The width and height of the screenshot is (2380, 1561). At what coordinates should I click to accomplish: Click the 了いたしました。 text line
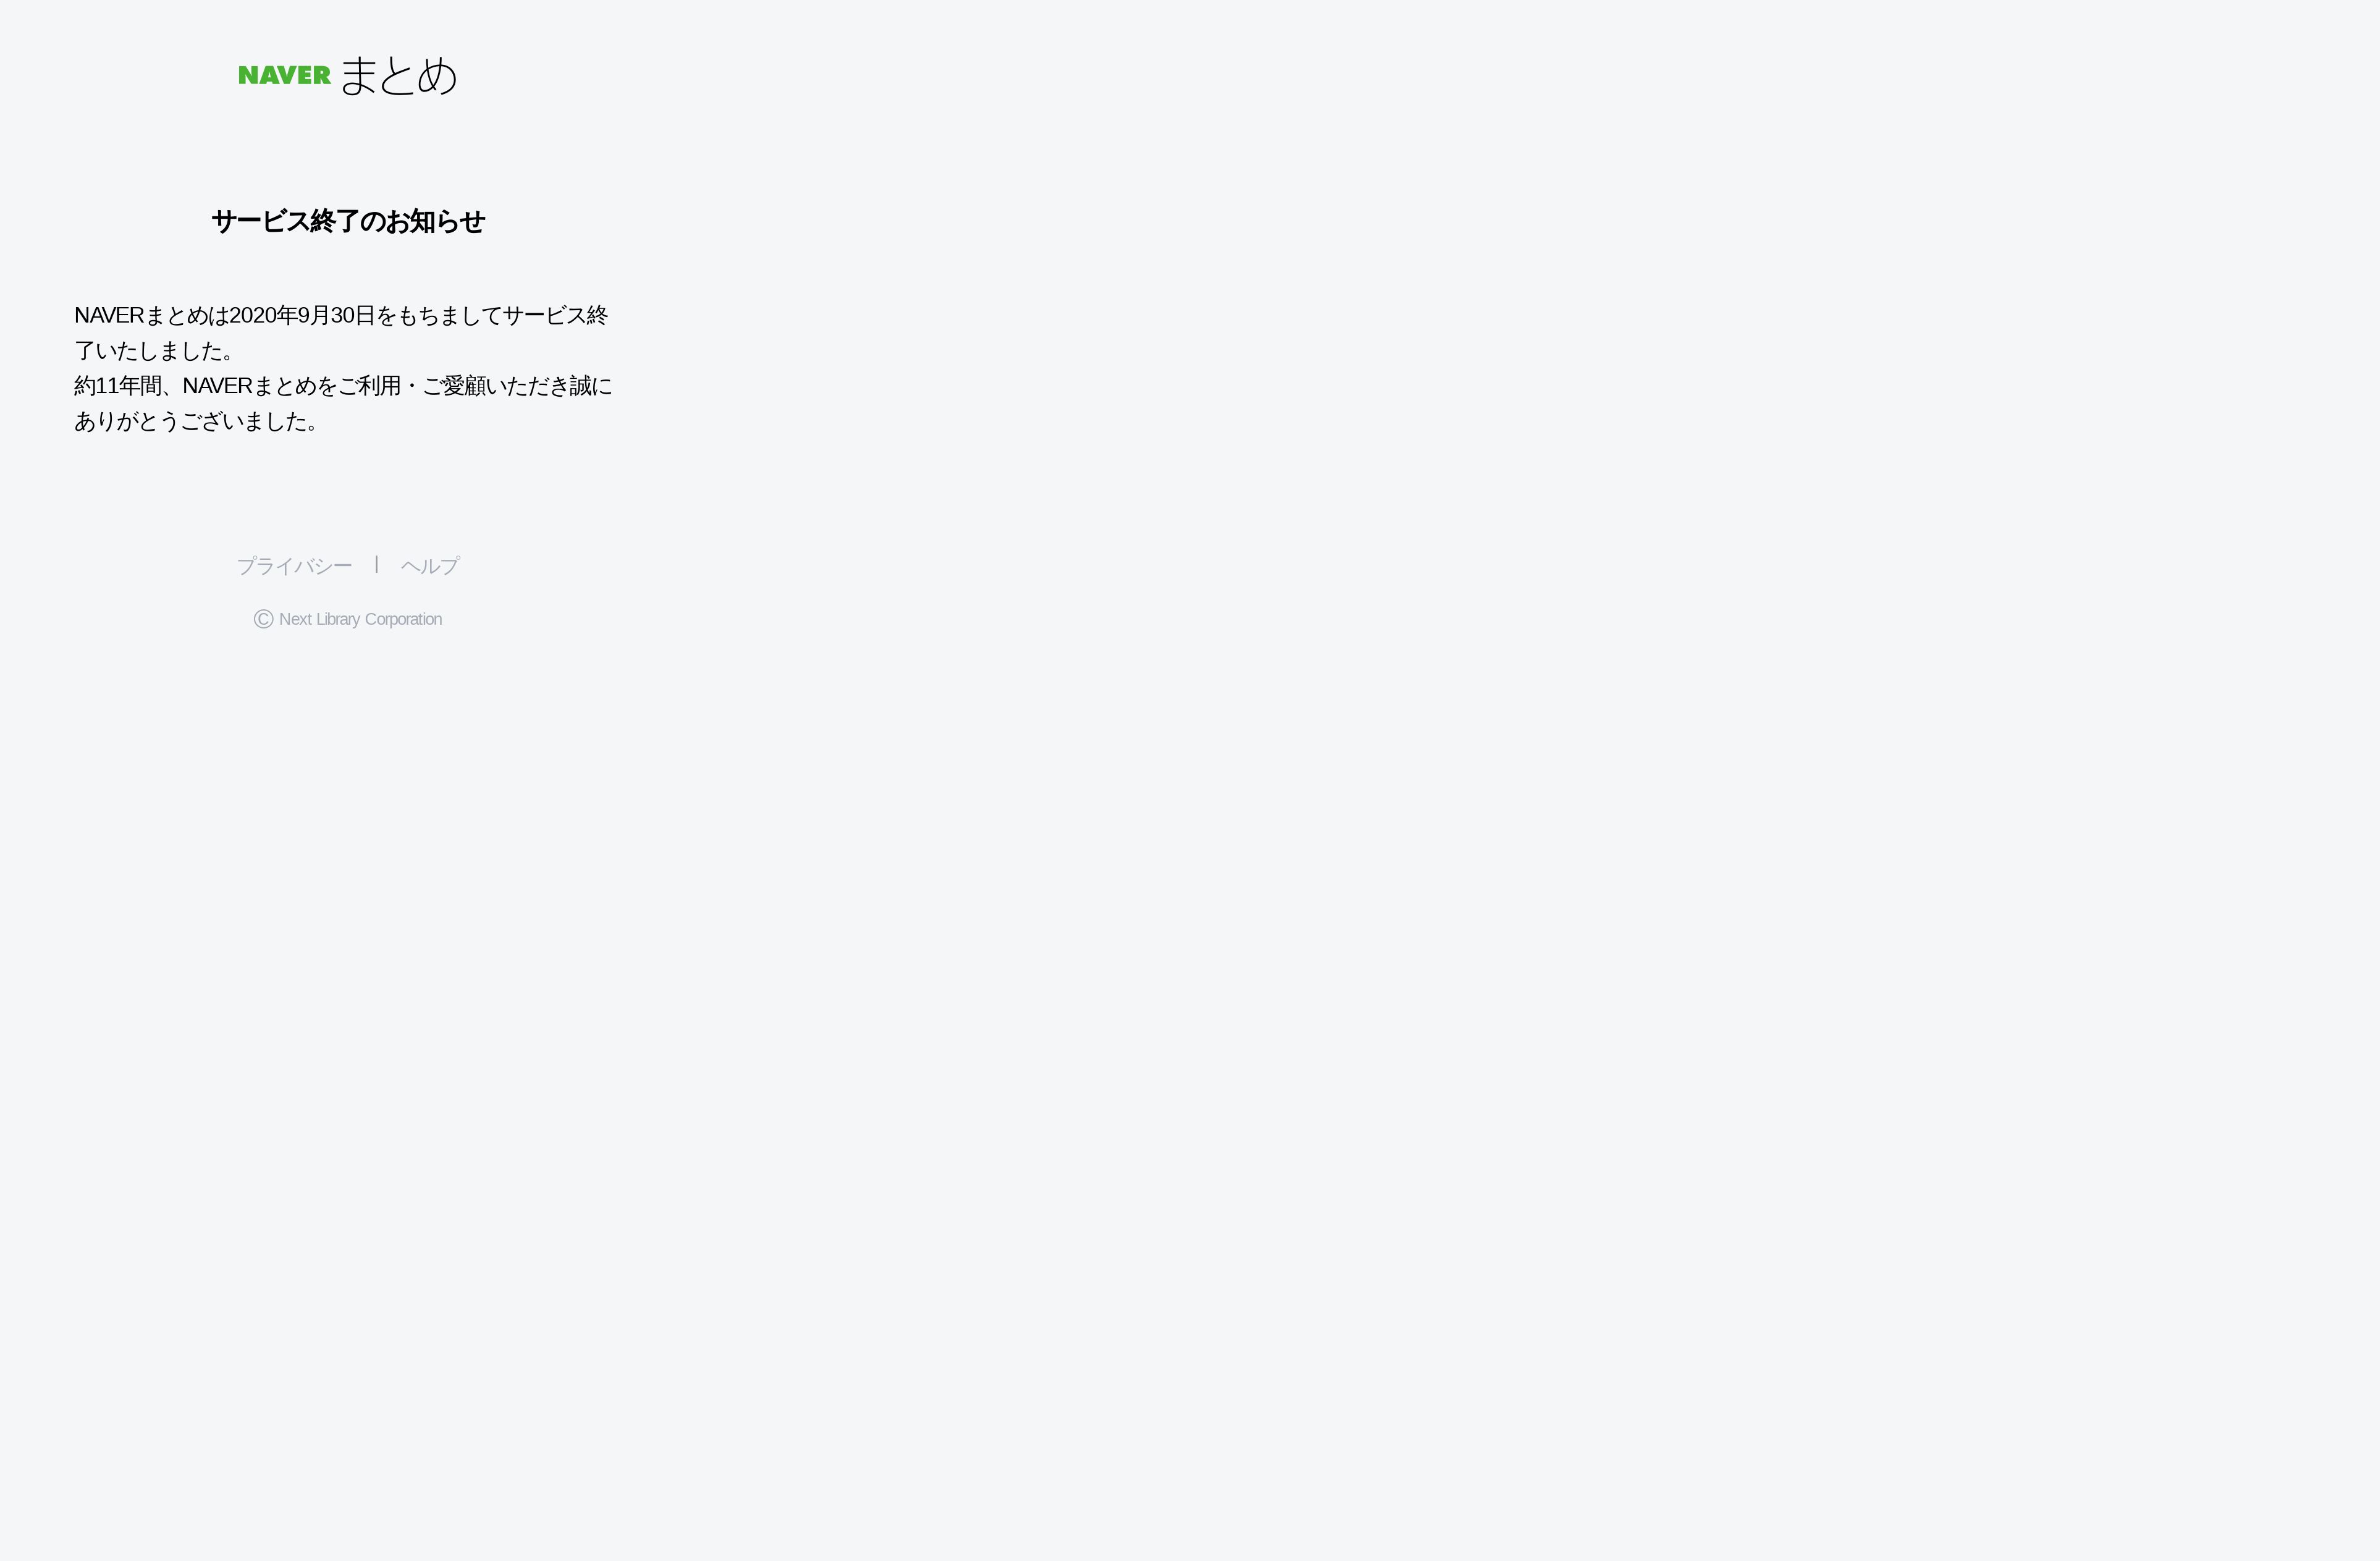pos(155,351)
